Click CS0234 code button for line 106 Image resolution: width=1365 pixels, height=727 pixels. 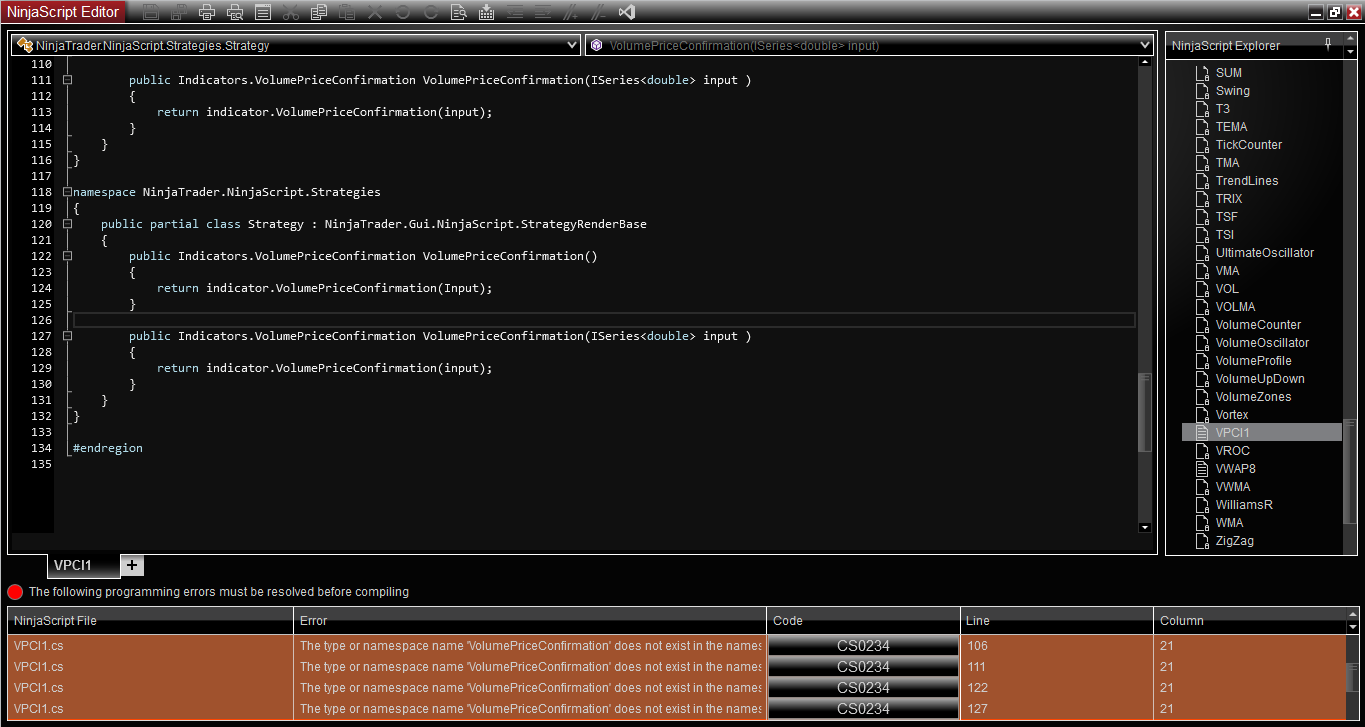[x=863, y=646]
